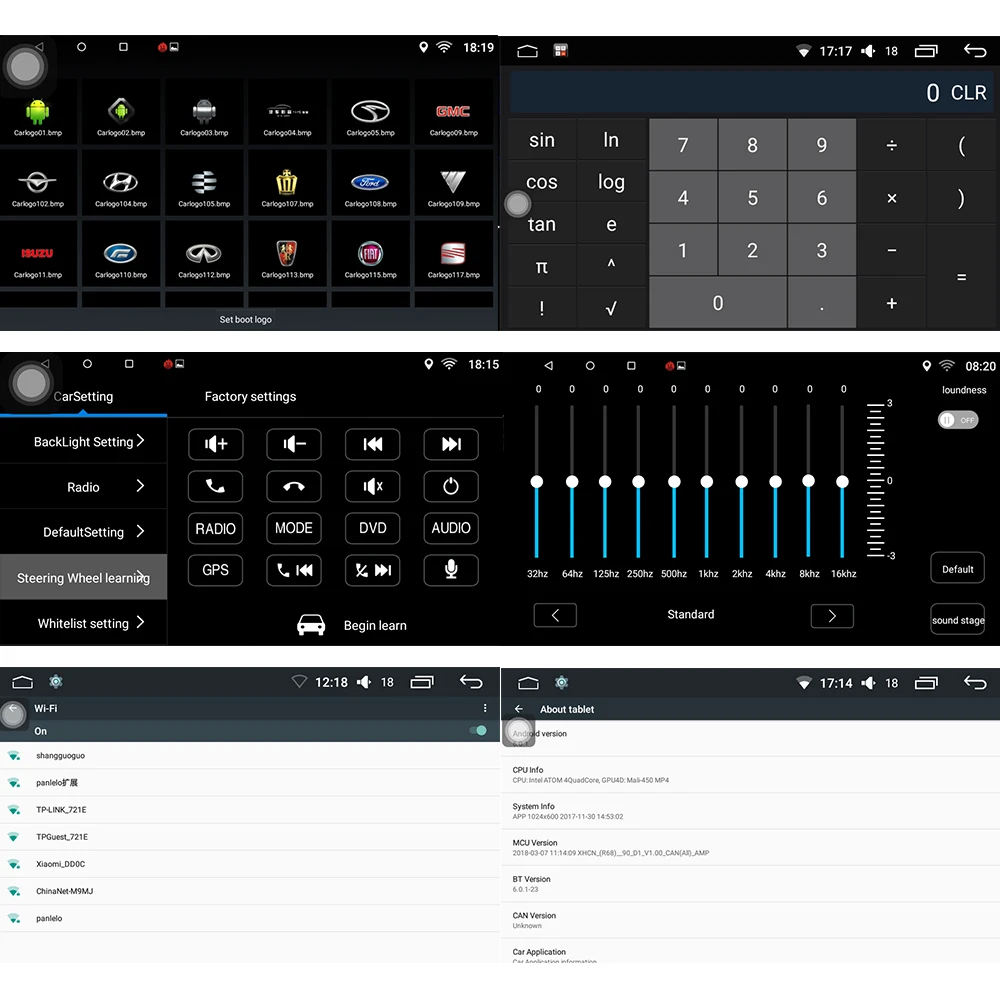
Task: Tap the answer call and previous icon
Action: click(294, 570)
